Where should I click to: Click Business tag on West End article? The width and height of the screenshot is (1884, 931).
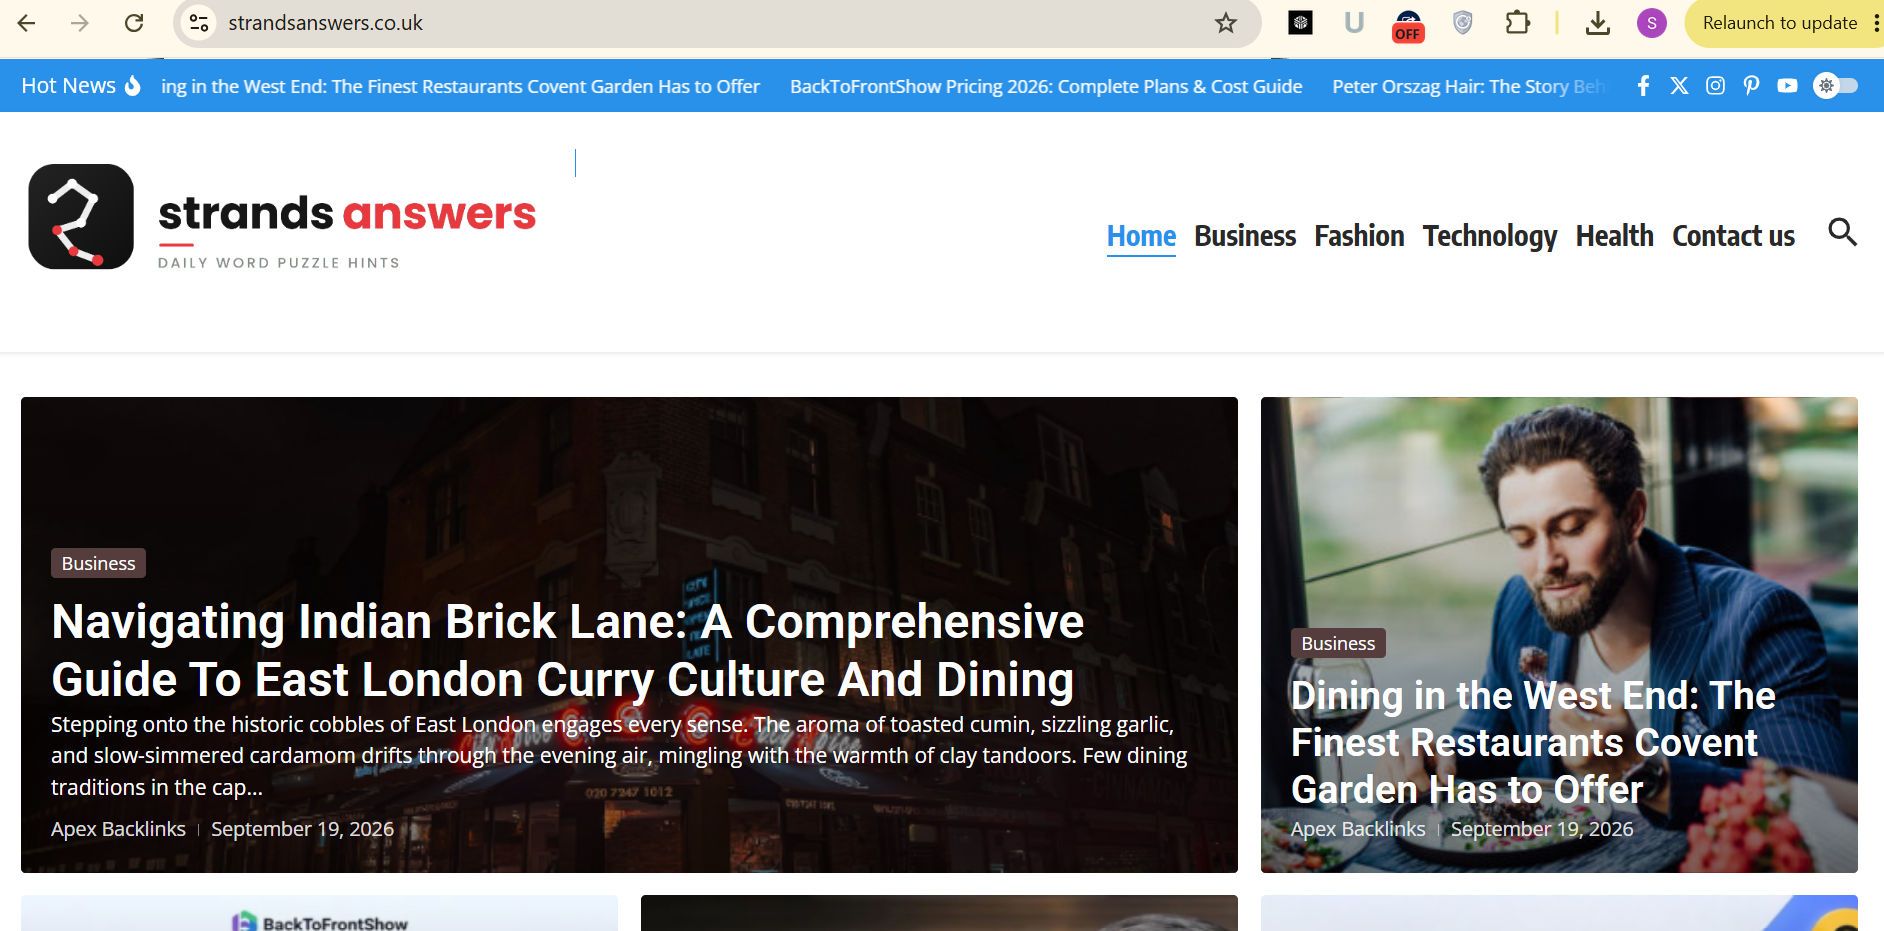(x=1338, y=643)
